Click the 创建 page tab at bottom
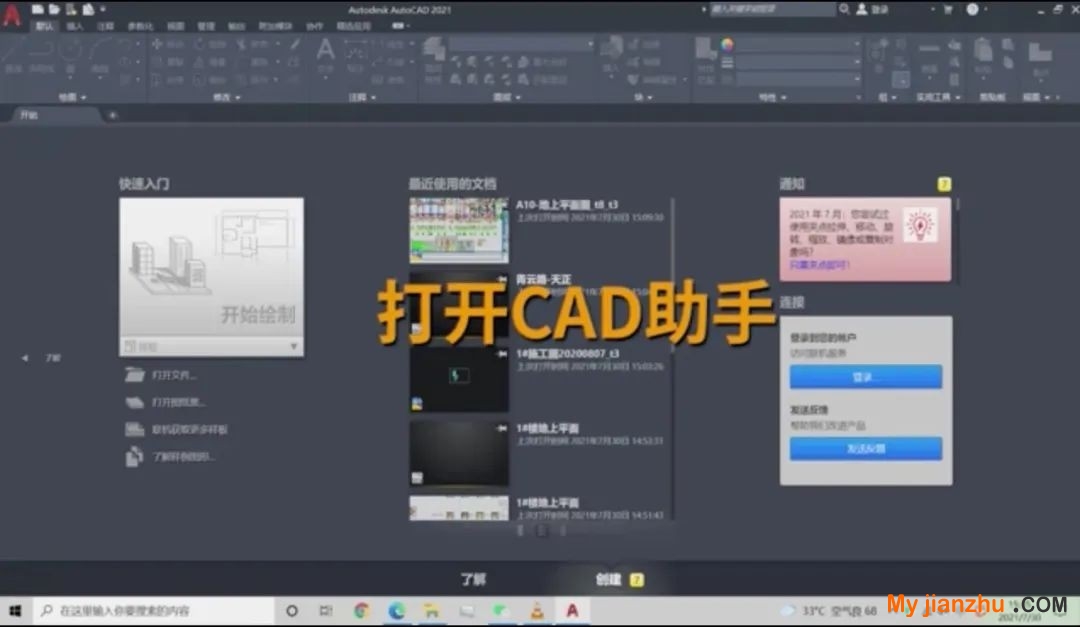 609,579
